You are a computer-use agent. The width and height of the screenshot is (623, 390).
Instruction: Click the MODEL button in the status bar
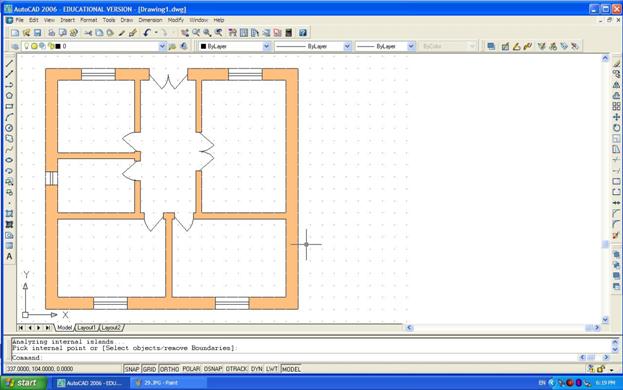291,369
